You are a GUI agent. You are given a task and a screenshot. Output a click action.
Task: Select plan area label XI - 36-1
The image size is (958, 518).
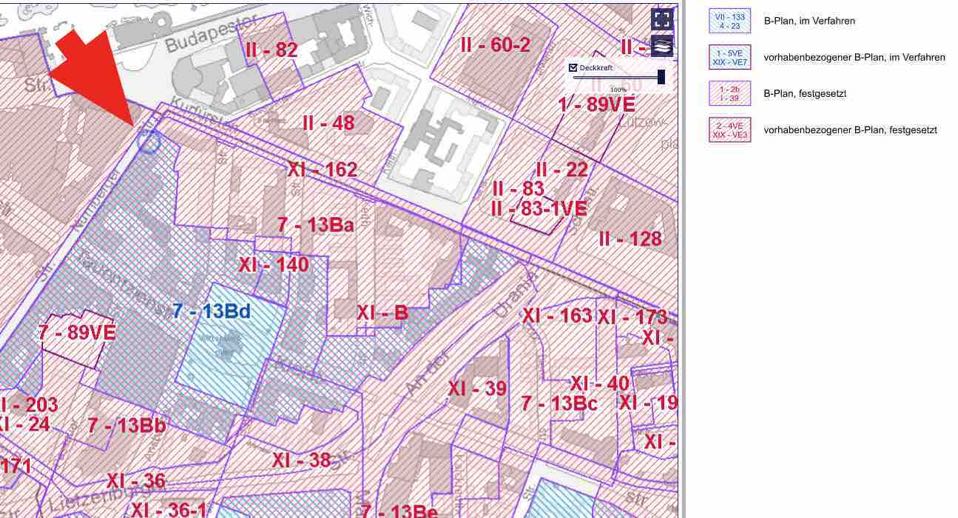(169, 508)
